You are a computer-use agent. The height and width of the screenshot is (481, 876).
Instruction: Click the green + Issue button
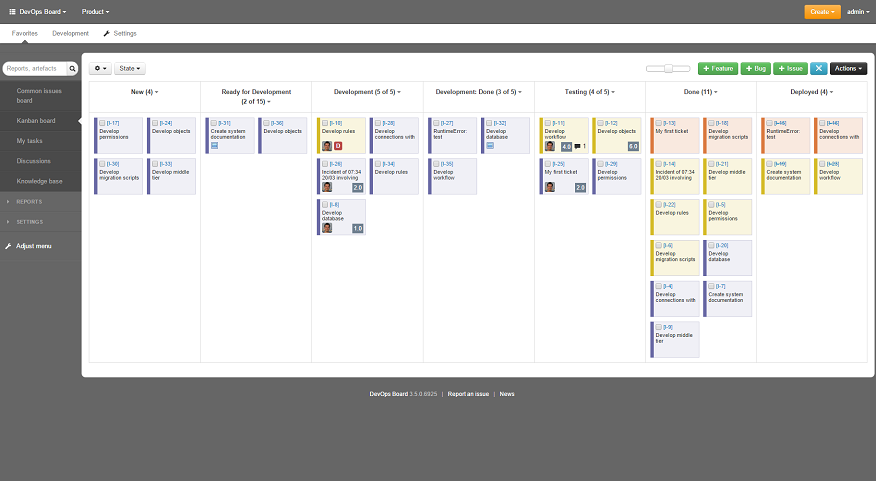point(791,68)
